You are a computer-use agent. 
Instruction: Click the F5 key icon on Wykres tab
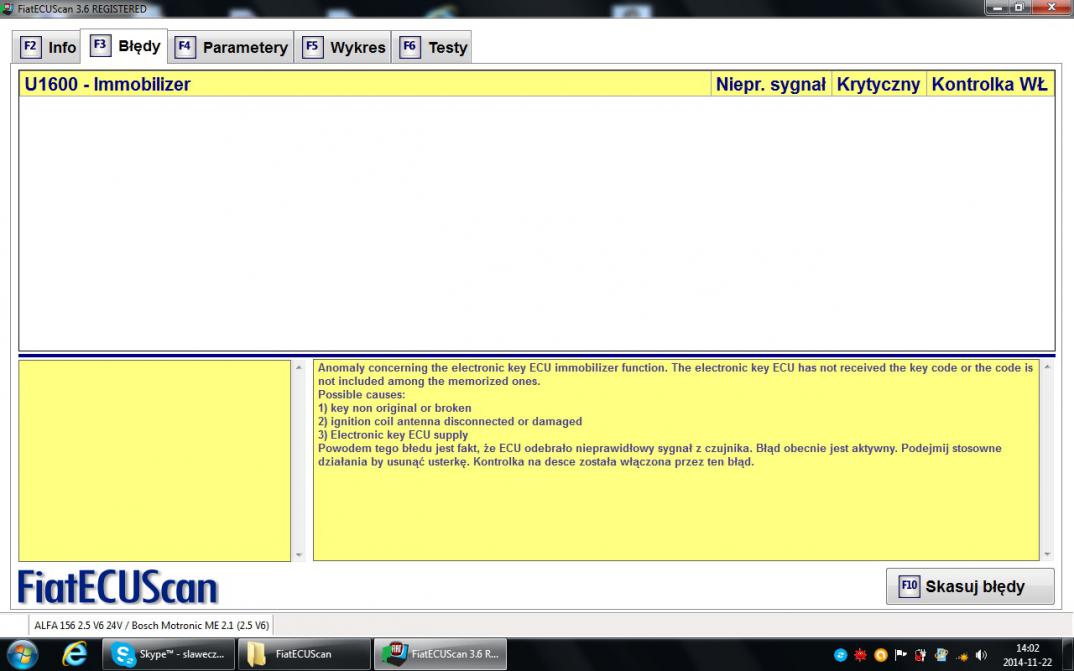tap(312, 47)
